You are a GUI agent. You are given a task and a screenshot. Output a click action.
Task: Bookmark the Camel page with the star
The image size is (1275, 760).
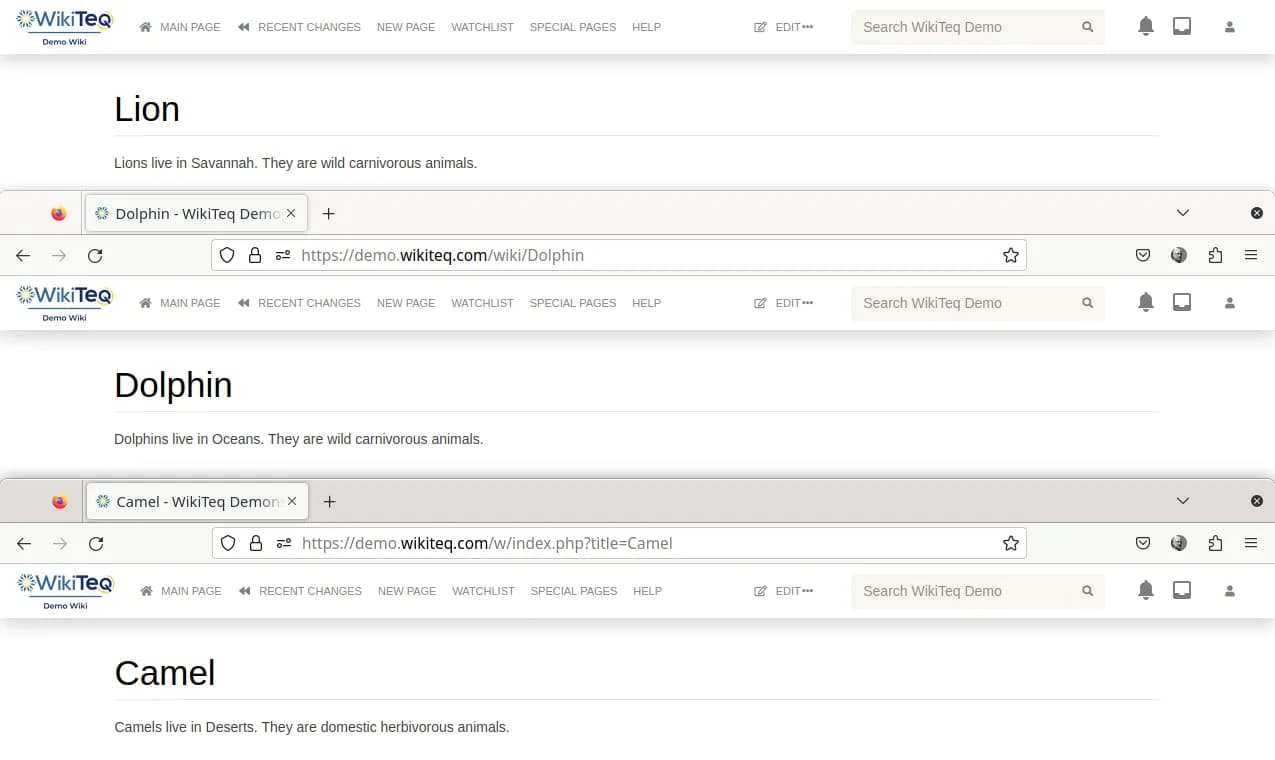click(x=1010, y=543)
